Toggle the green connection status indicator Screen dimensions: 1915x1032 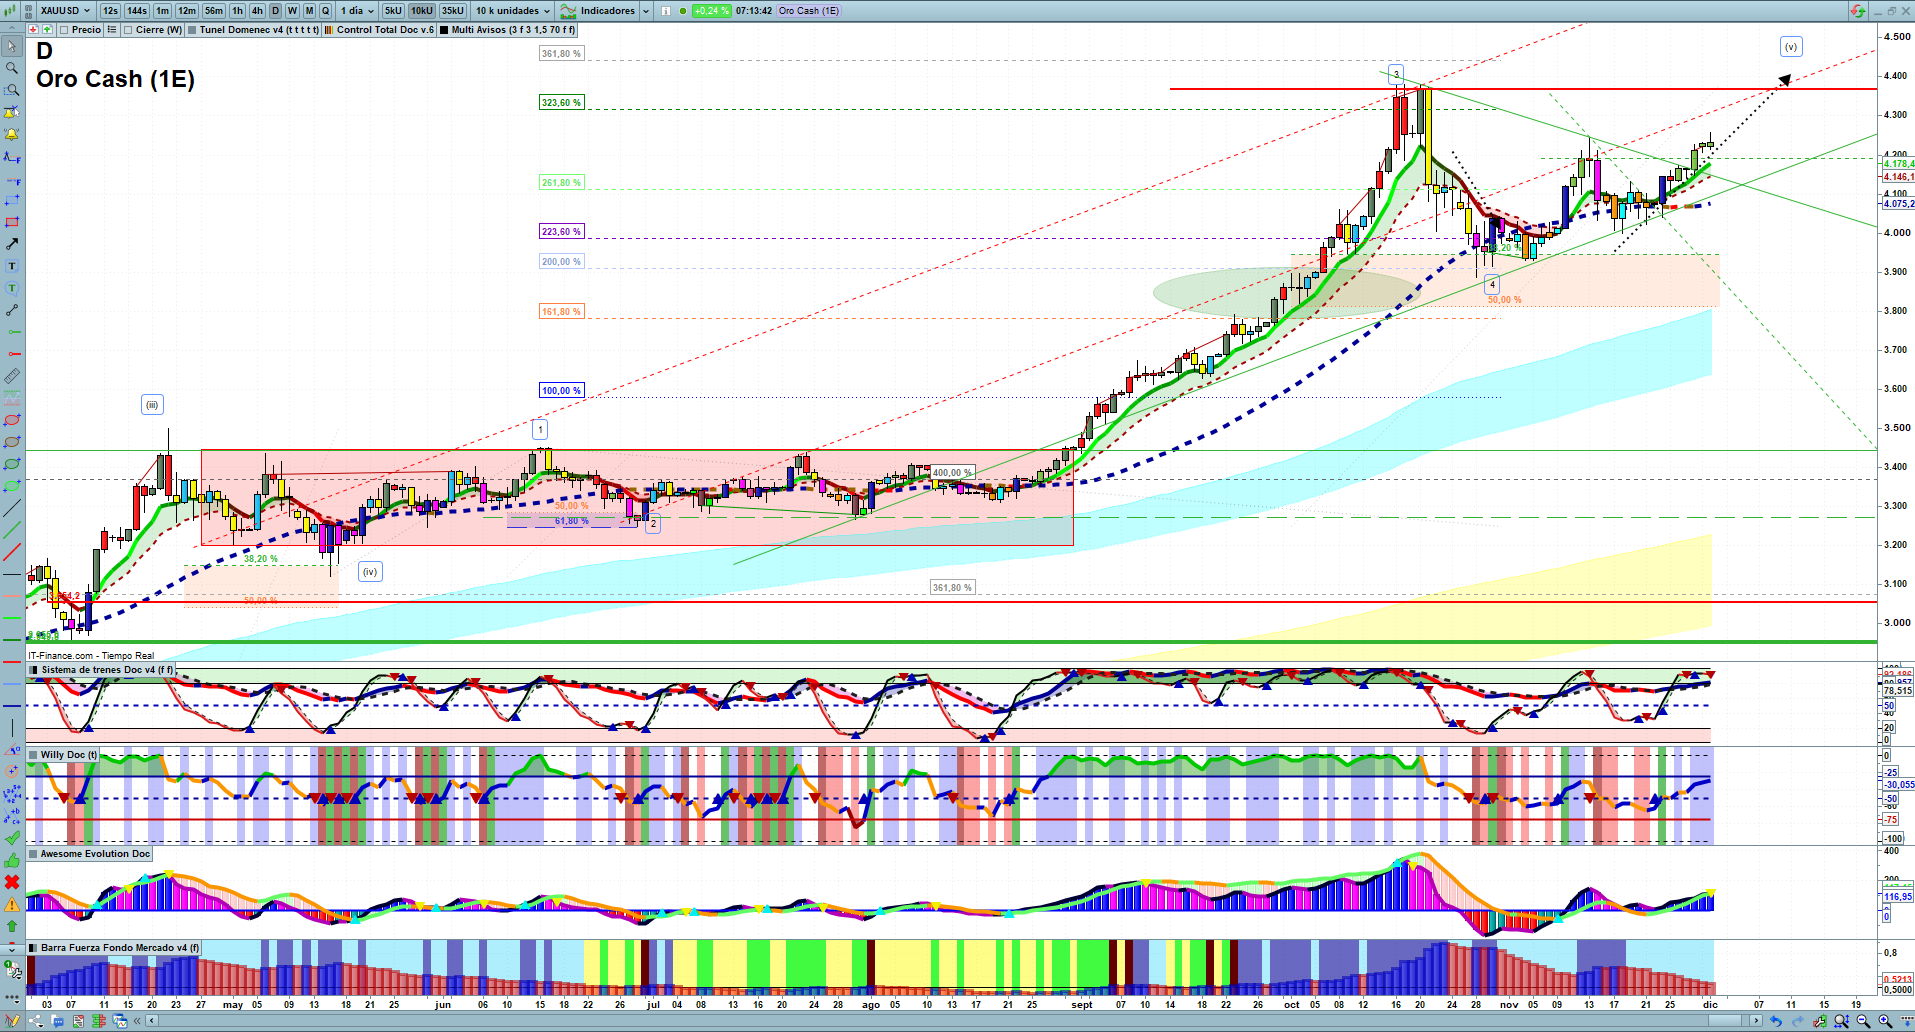pyautogui.click(x=682, y=11)
